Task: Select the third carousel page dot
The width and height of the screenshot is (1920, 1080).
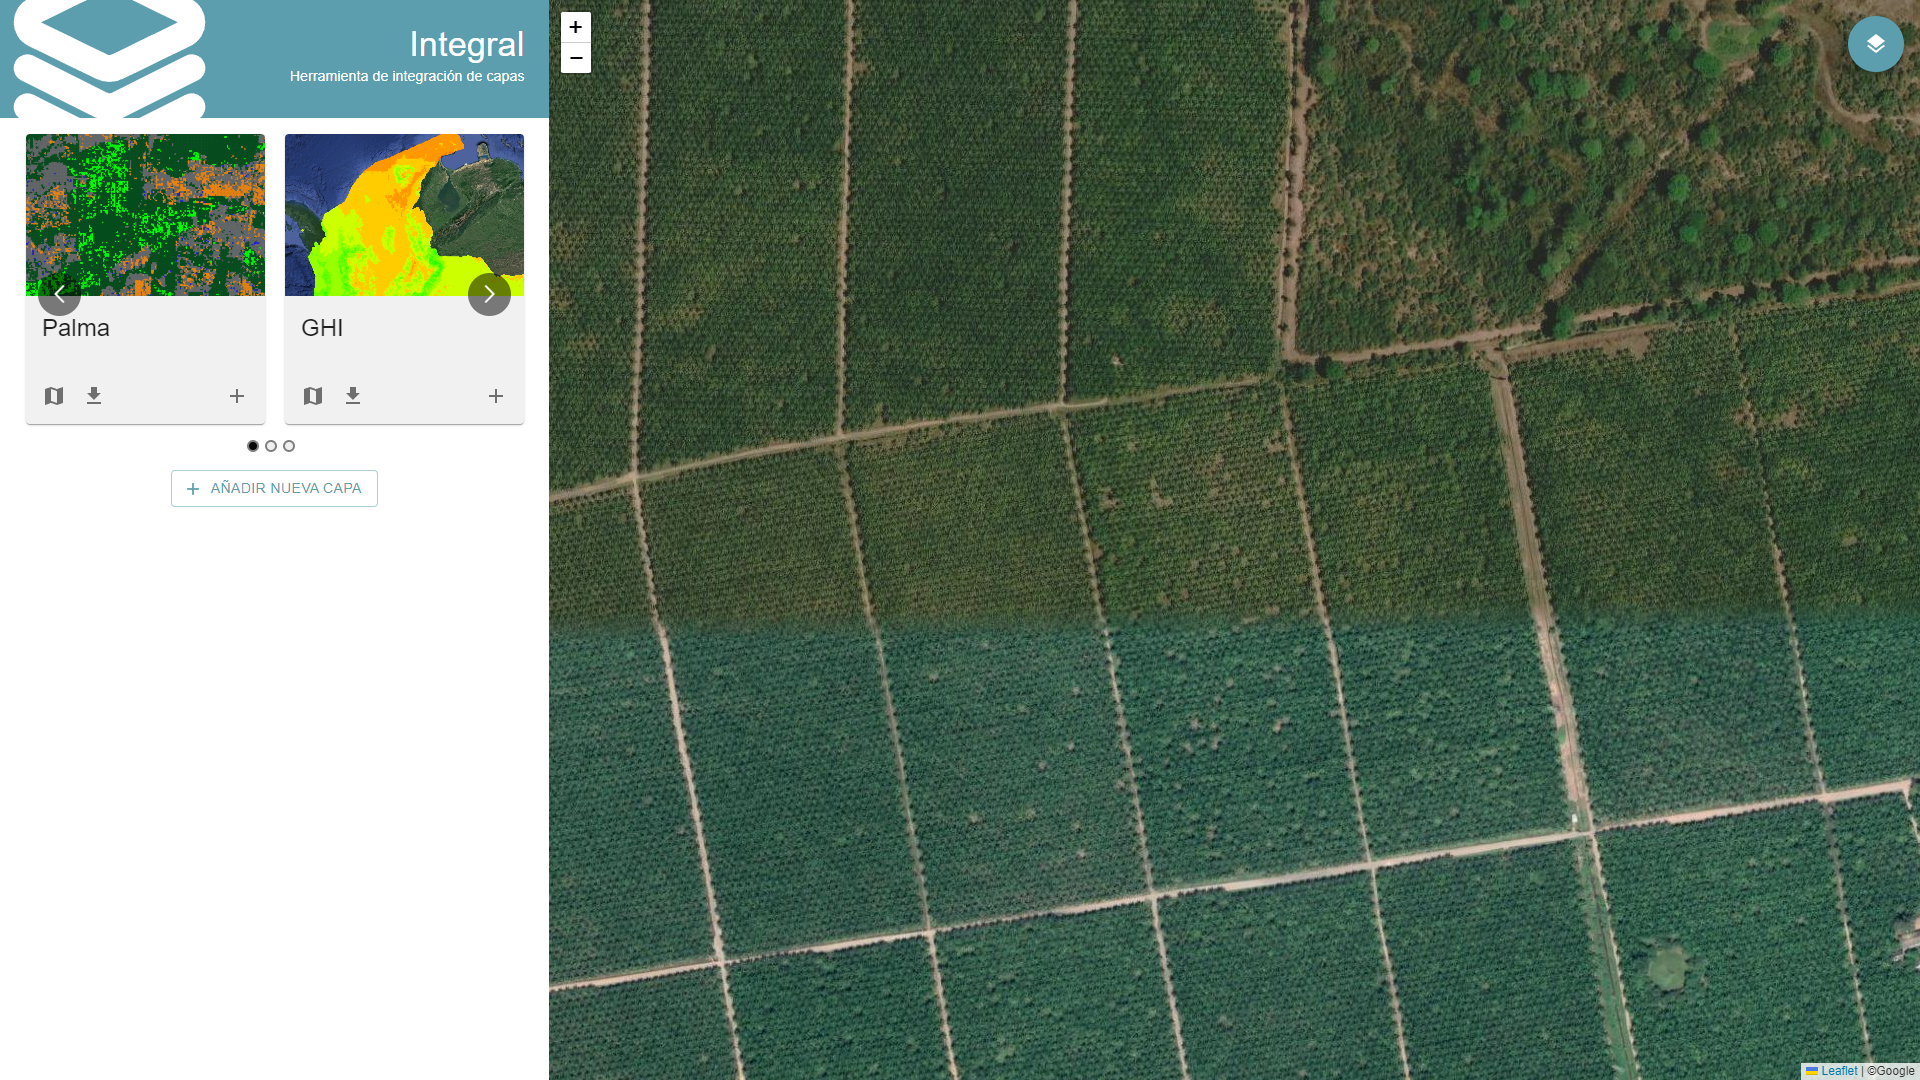Action: (289, 446)
